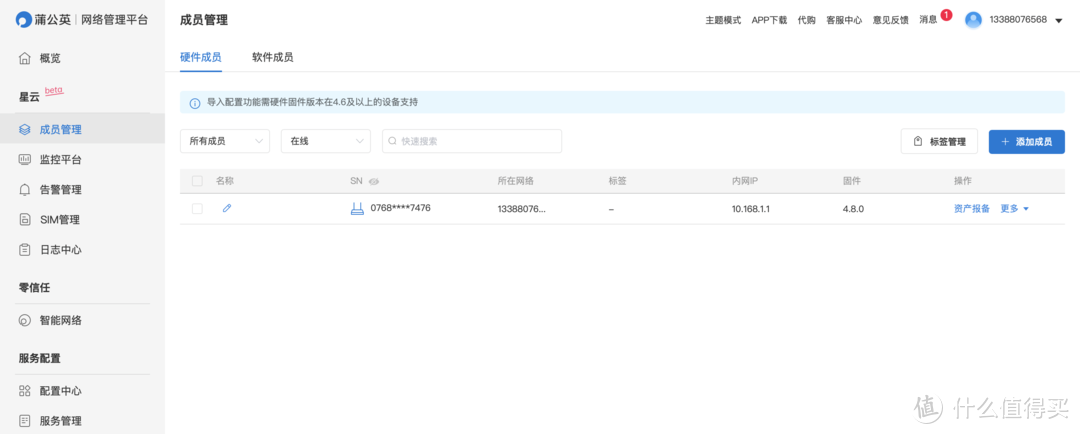
Task: Click the 智能网络 icon
Action: (x=25, y=320)
